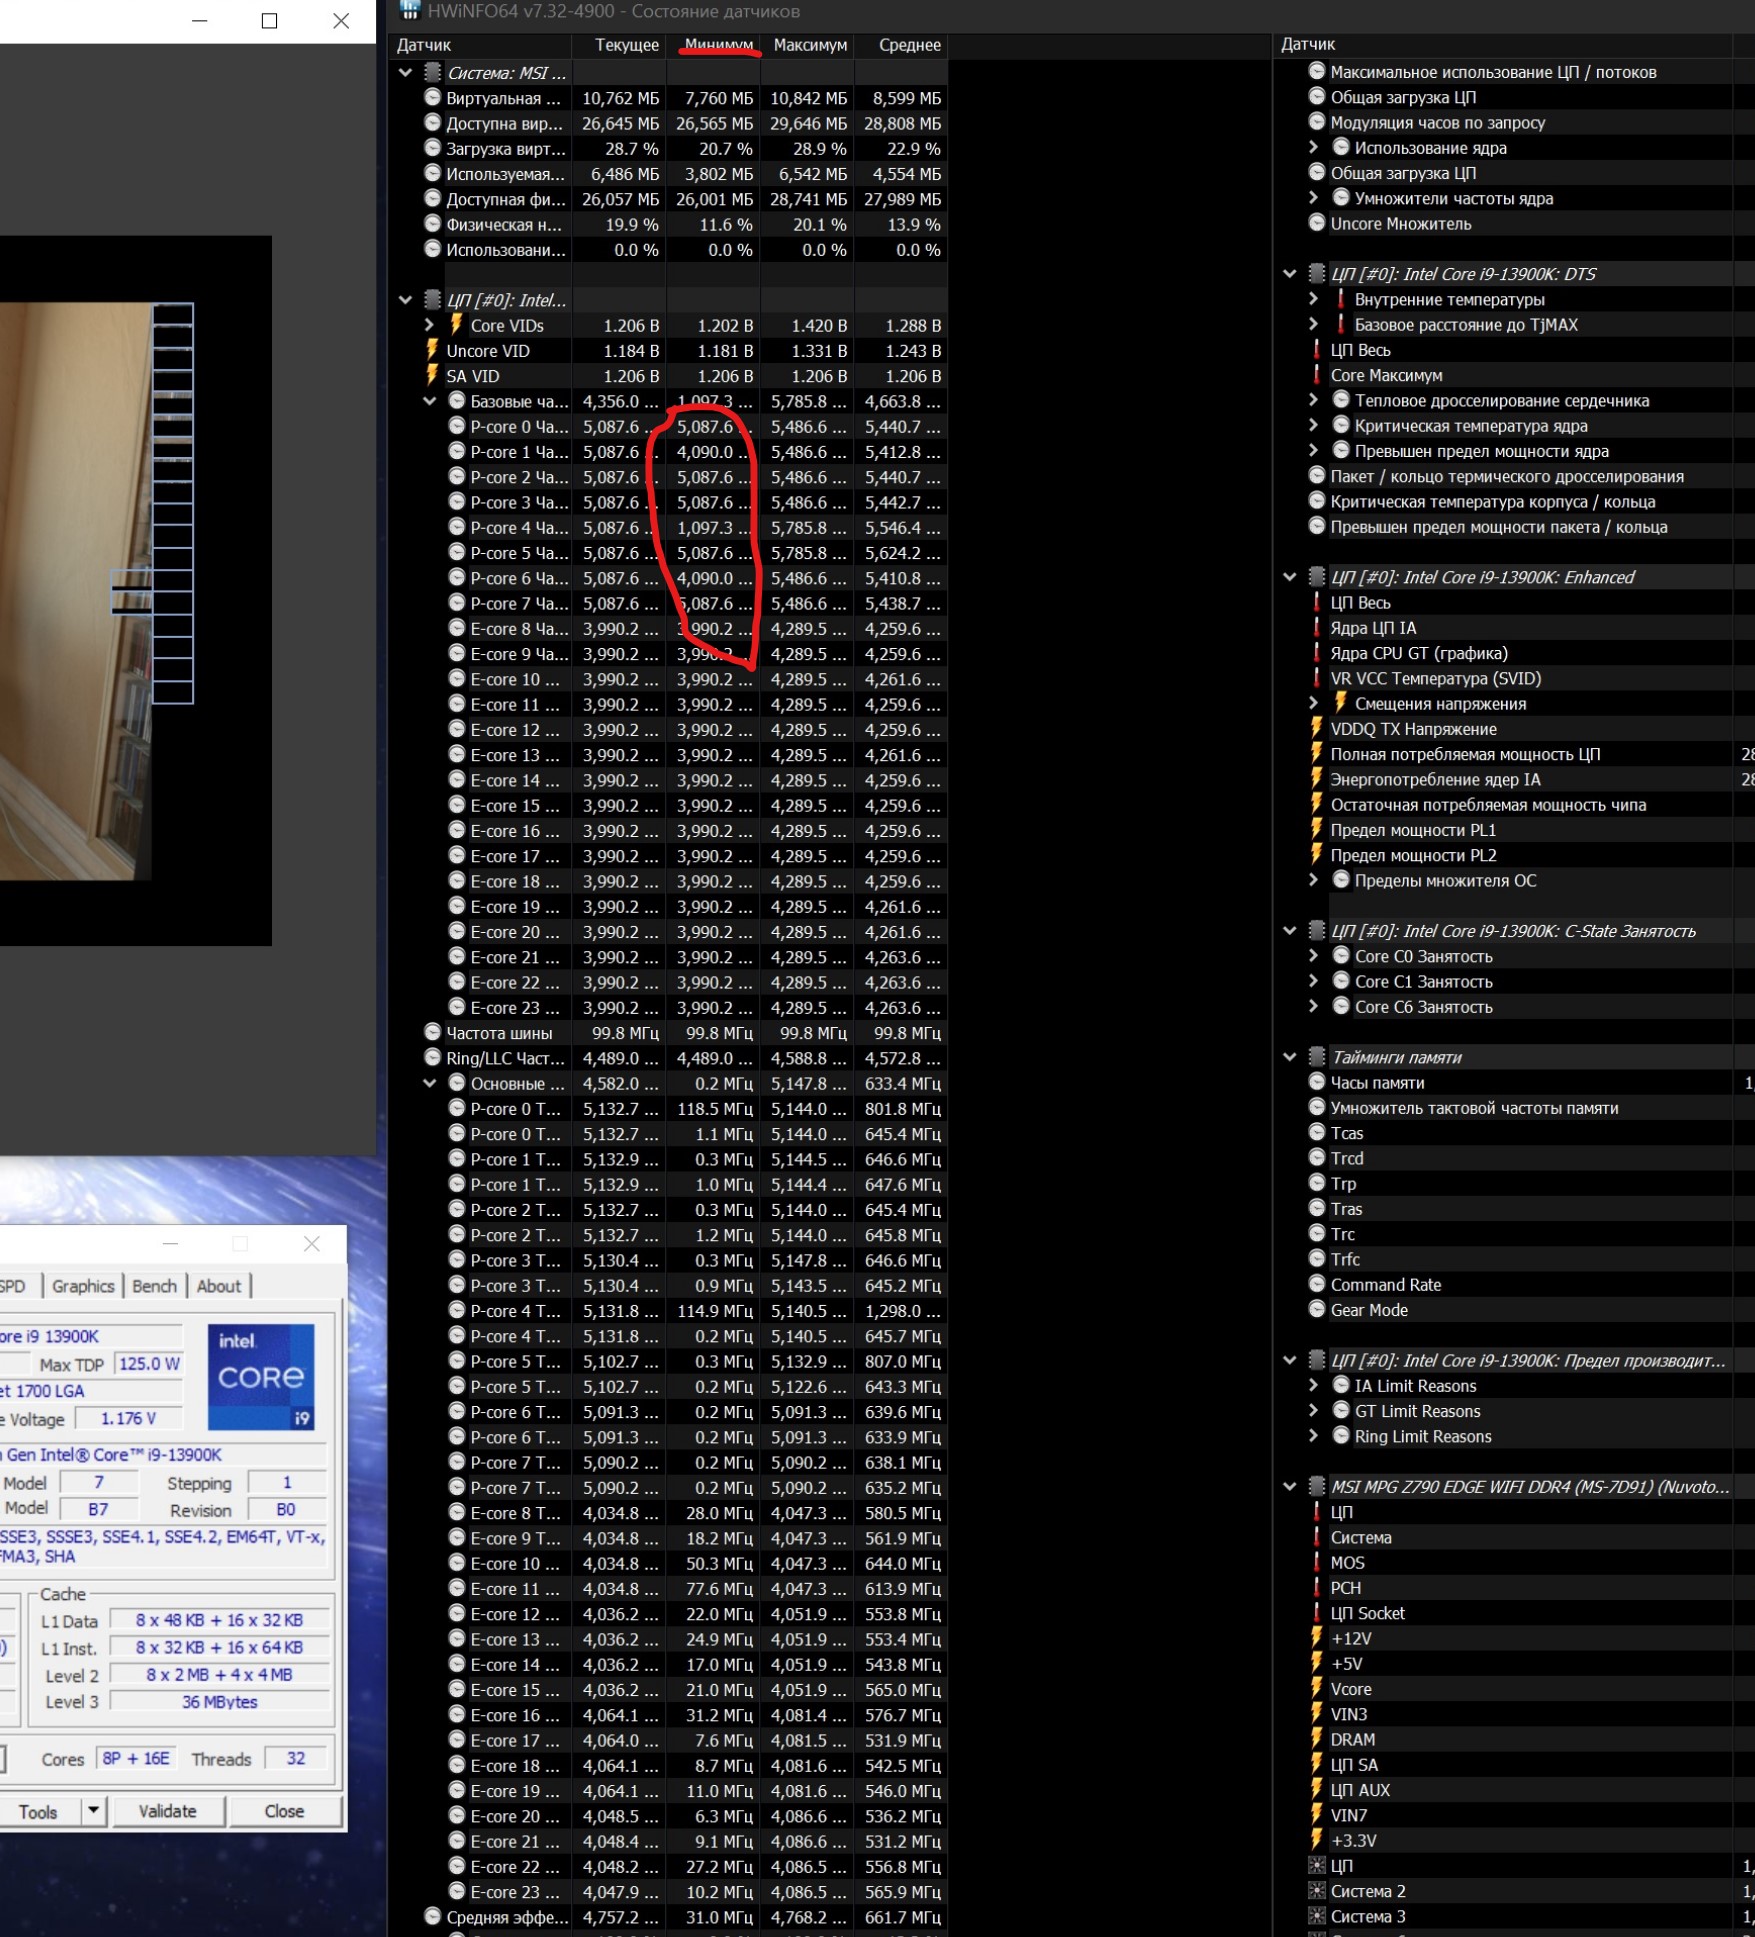Image resolution: width=1755 pixels, height=1937 pixels.
Task: Click the sensor icon beside Виртуальная ...
Action: [x=432, y=97]
